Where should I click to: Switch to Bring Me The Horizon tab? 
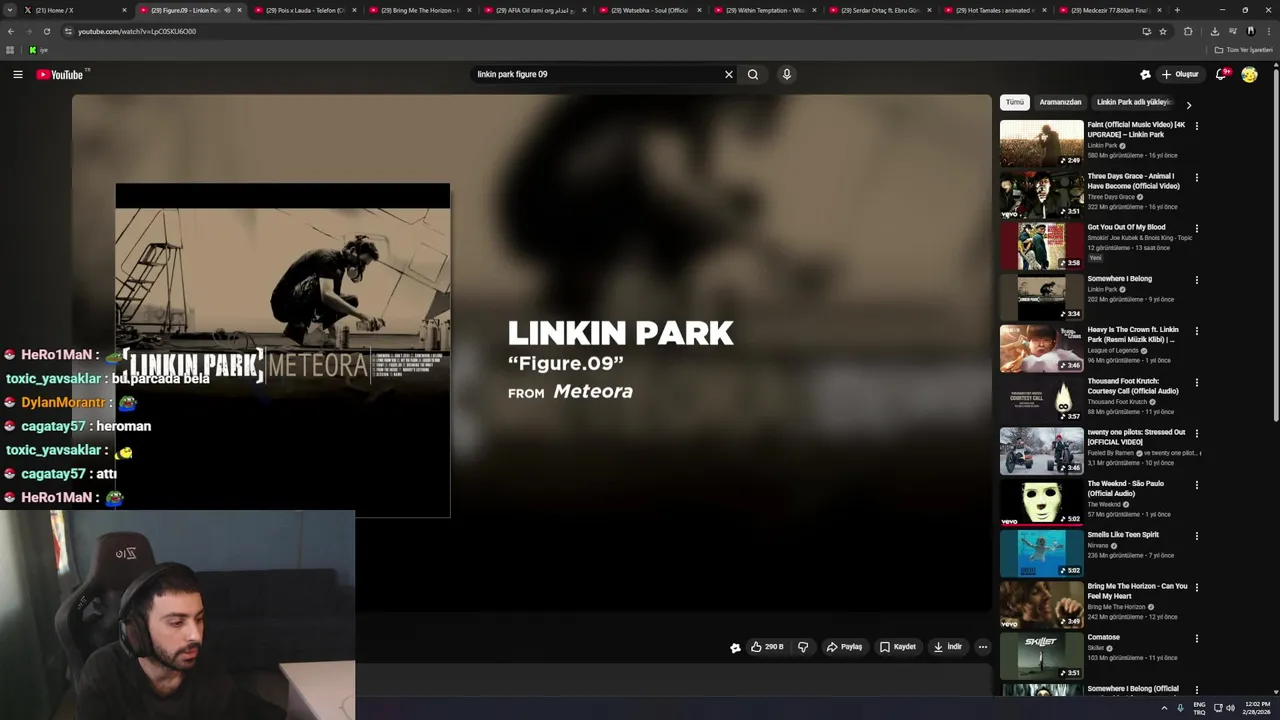pyautogui.click(x=418, y=10)
